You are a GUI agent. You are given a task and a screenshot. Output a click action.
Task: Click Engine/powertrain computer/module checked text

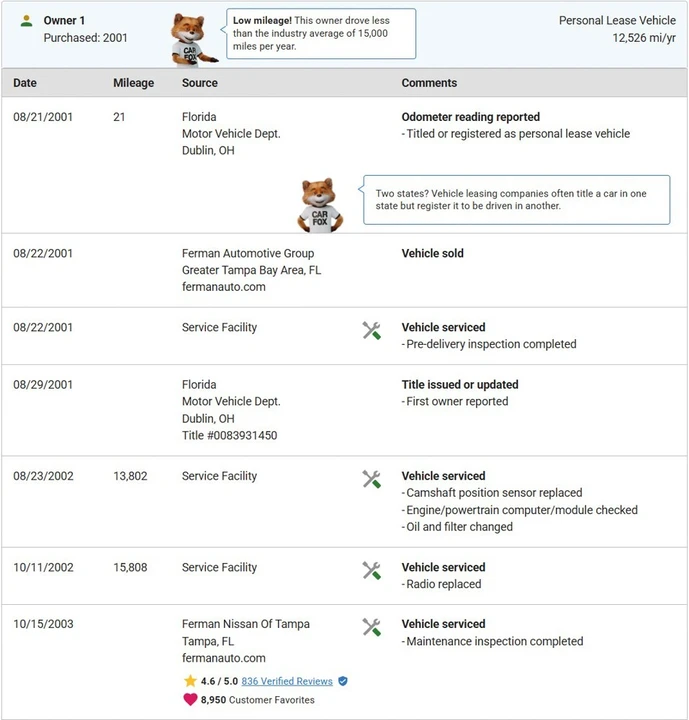point(520,510)
